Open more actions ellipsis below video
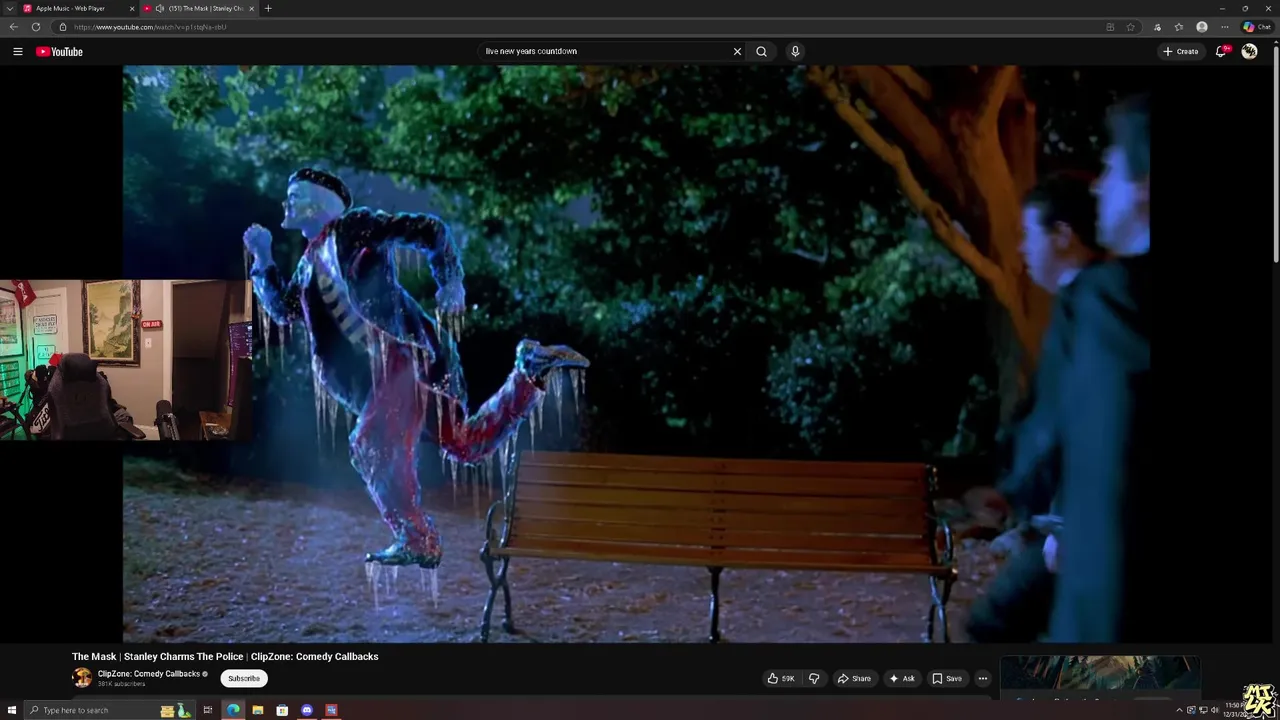Screen dimensions: 1280x720 click(982, 678)
